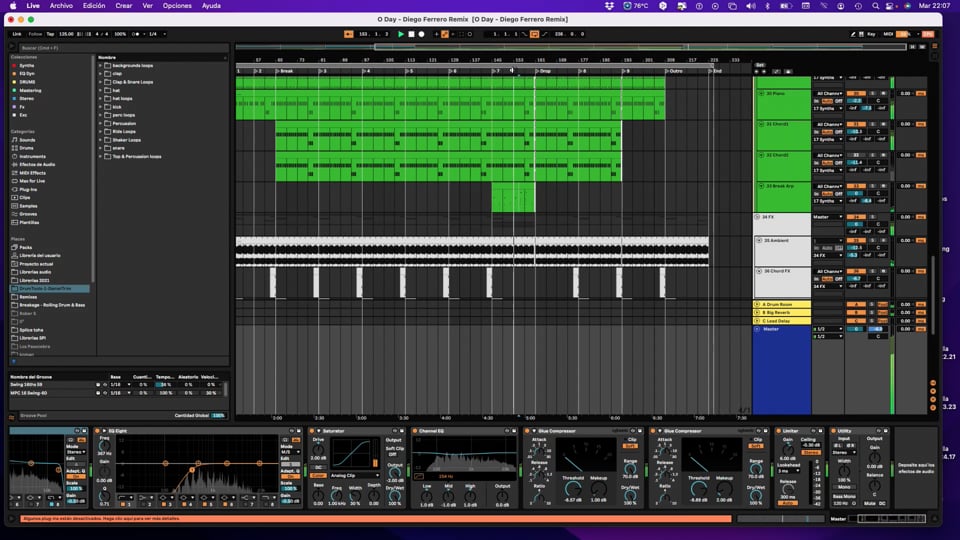
Task: Click save icon for Swing 16ths 59 groove
Action: pos(98,384)
